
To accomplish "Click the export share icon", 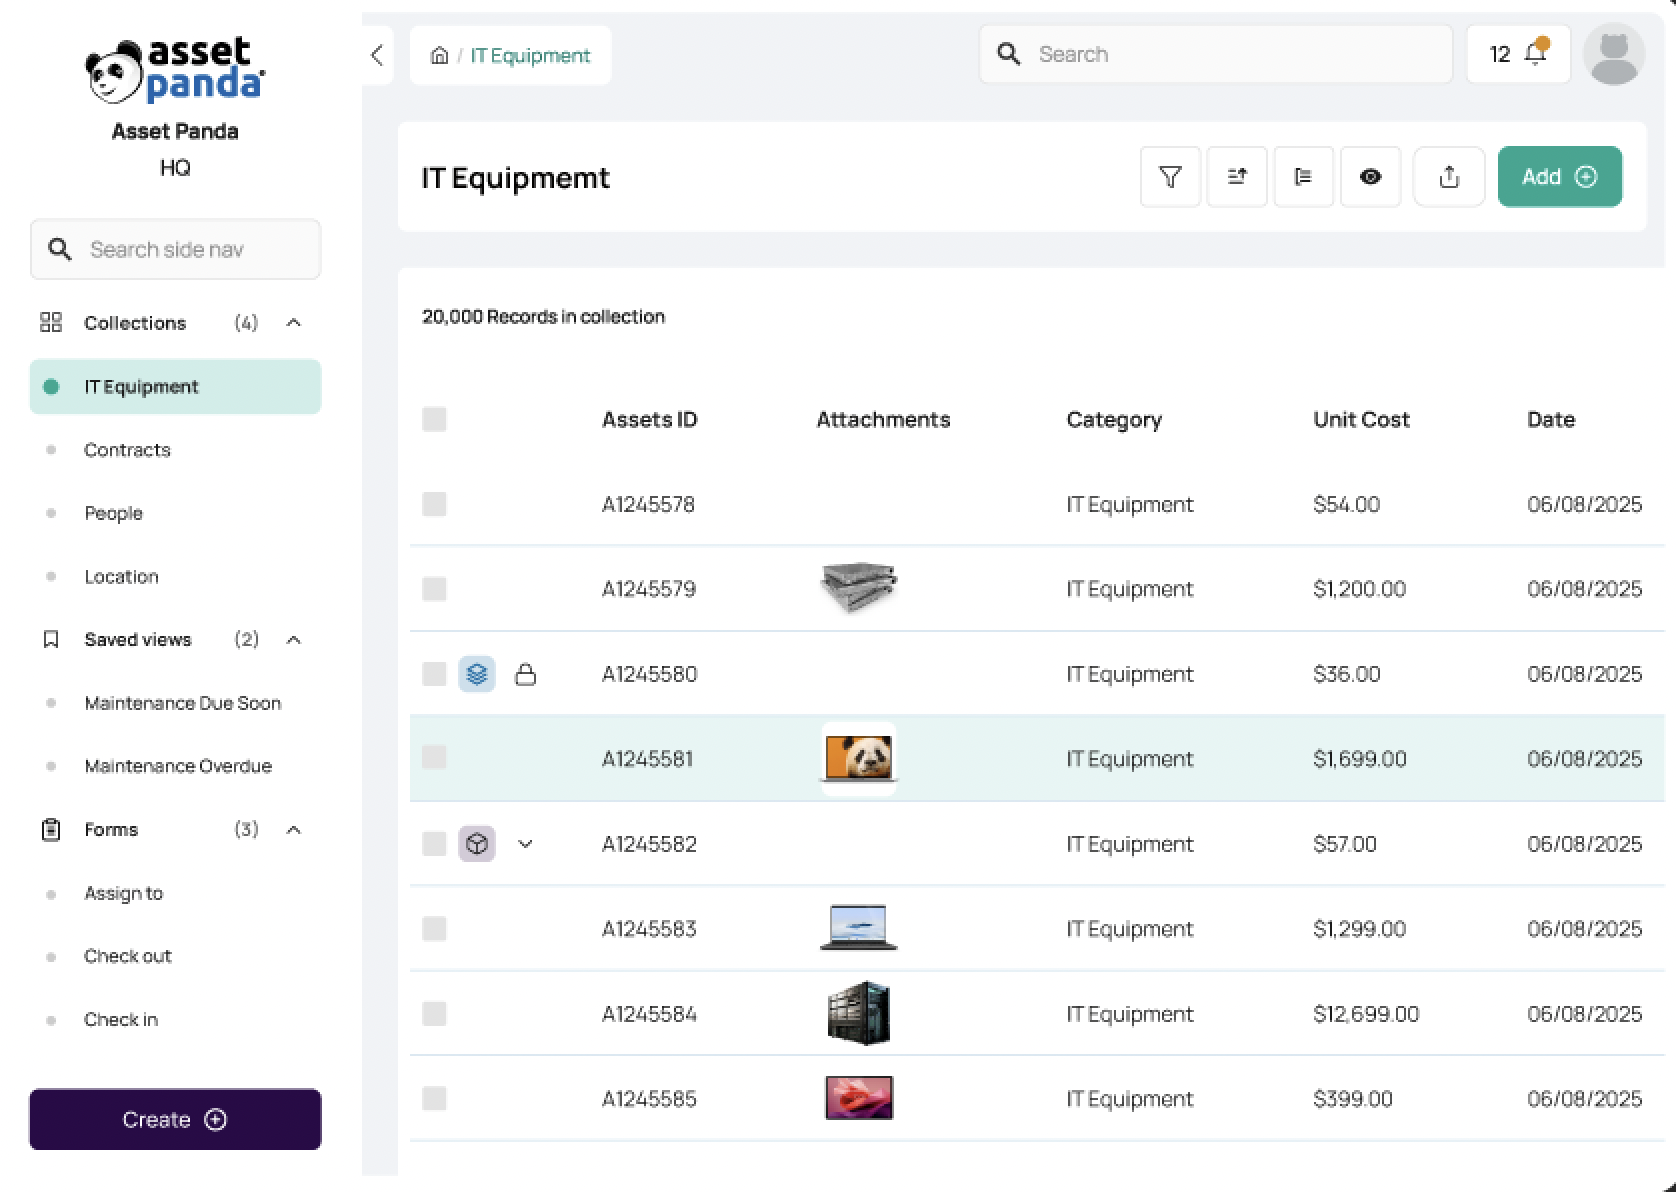I will click(1448, 177).
